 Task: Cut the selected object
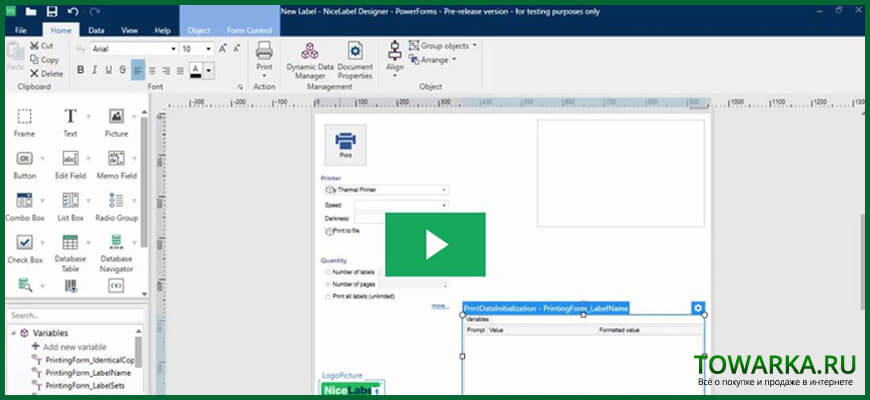pyautogui.click(x=42, y=46)
